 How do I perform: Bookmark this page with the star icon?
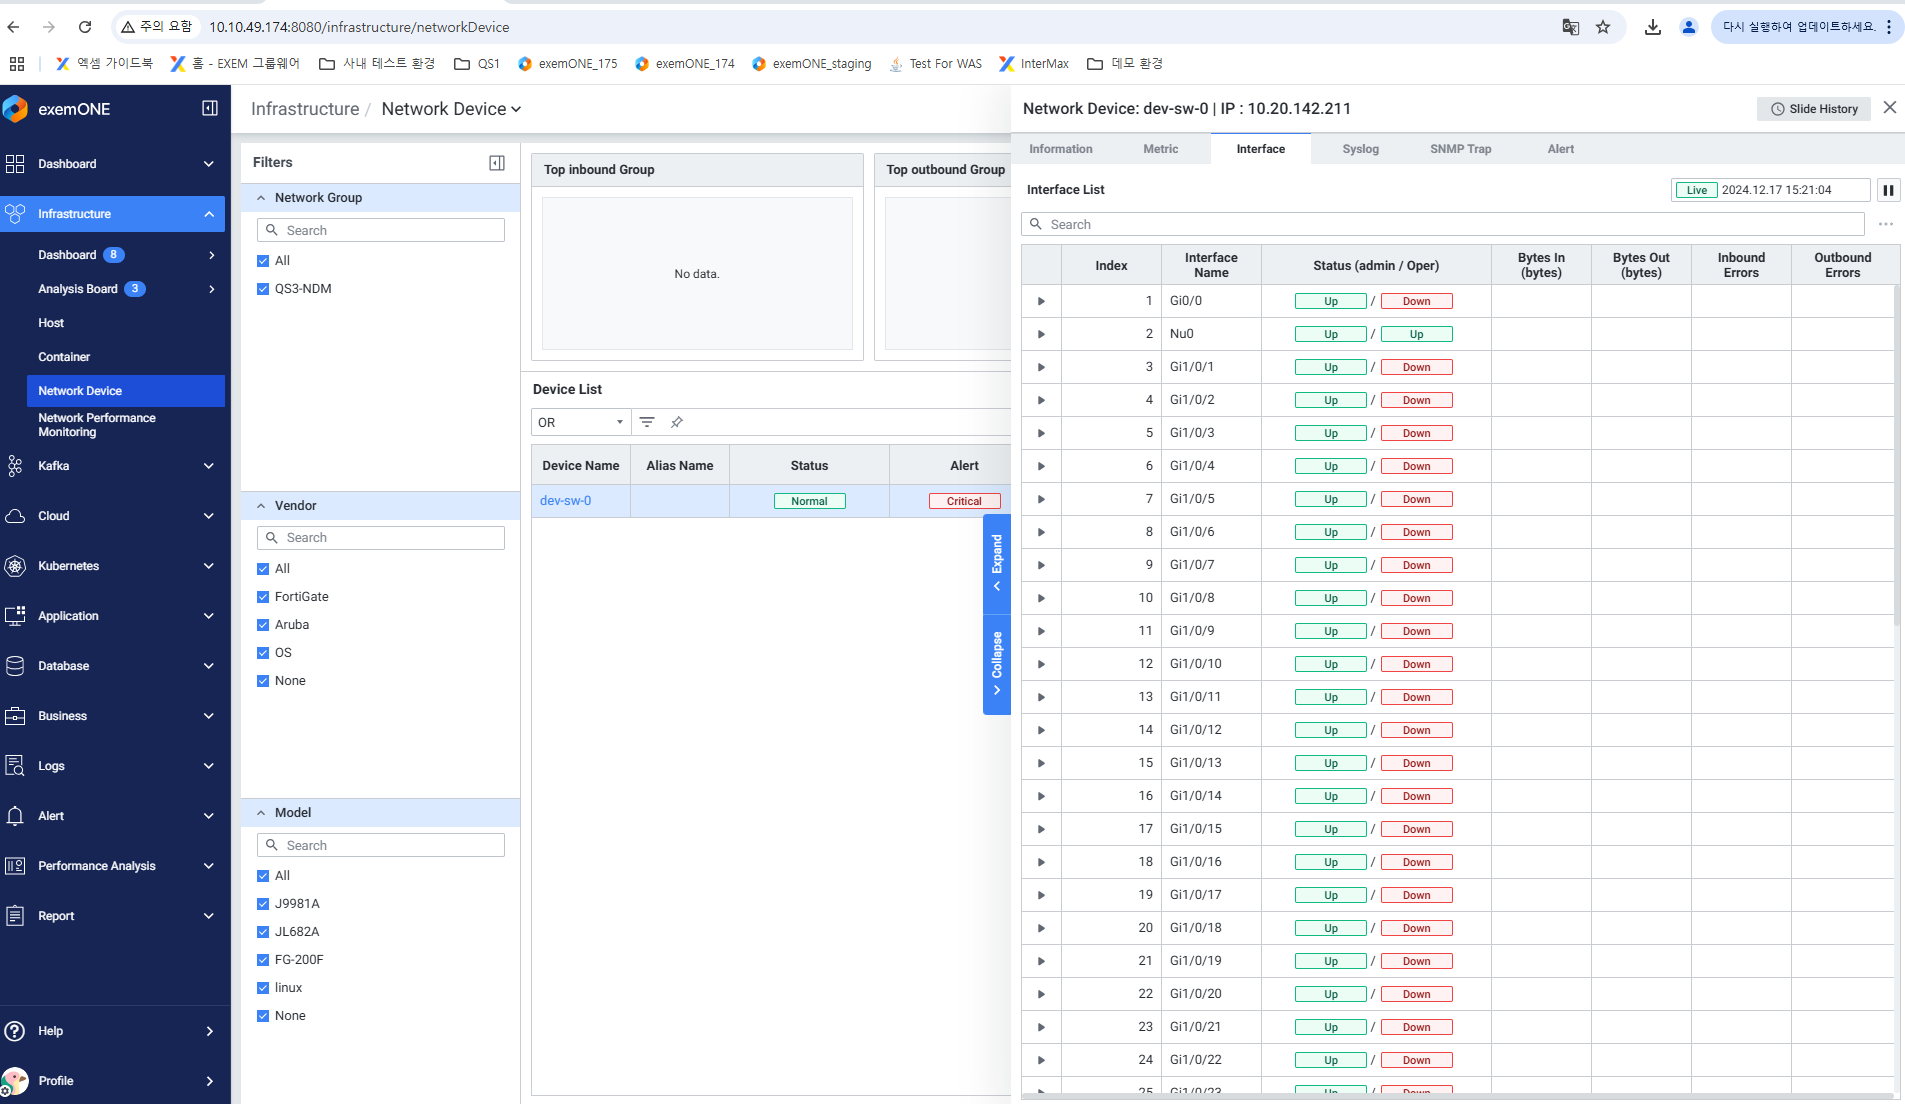coord(1603,27)
